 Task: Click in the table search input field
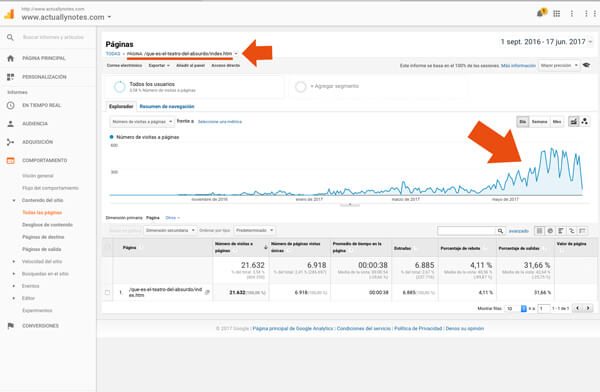point(467,231)
